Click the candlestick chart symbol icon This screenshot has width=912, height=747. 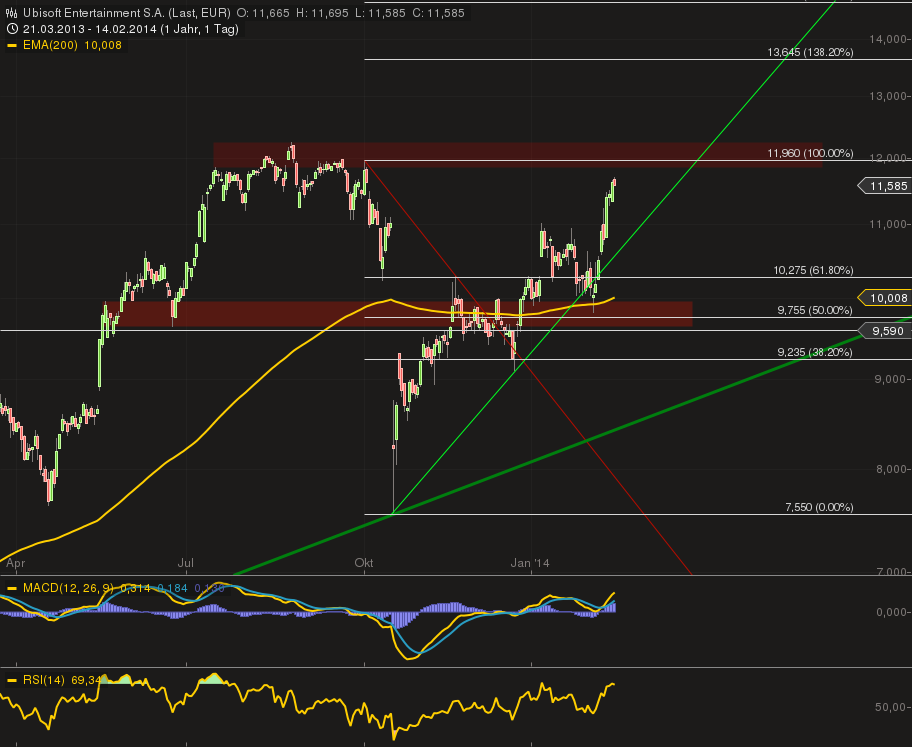pyautogui.click(x=10, y=13)
